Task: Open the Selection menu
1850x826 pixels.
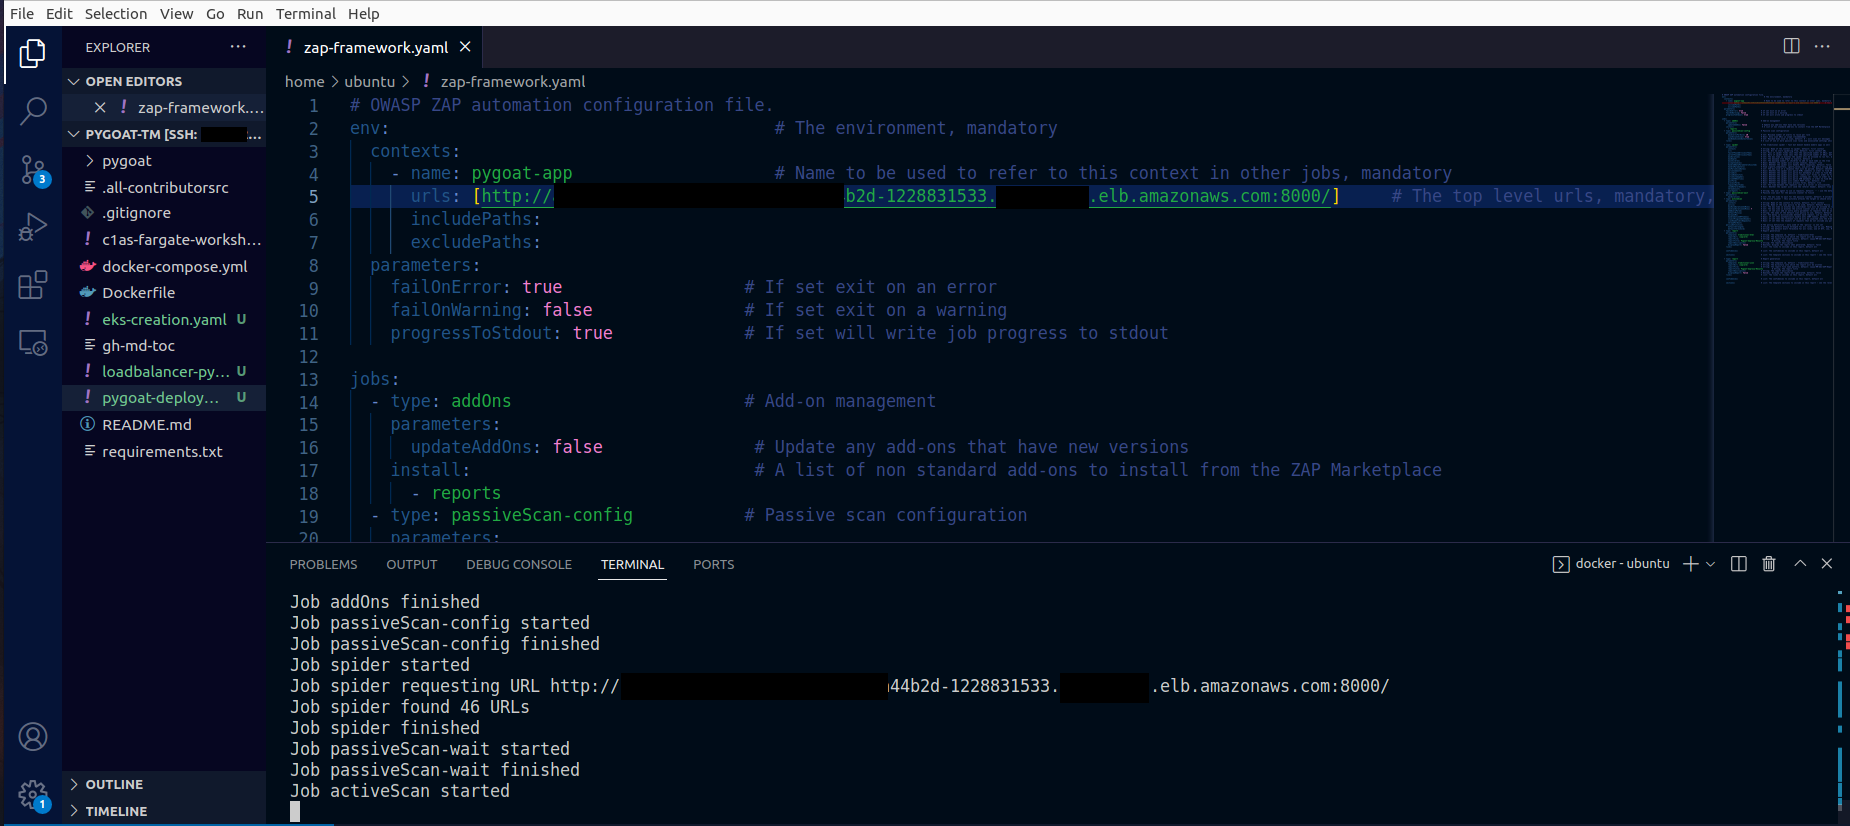Action: tap(116, 13)
